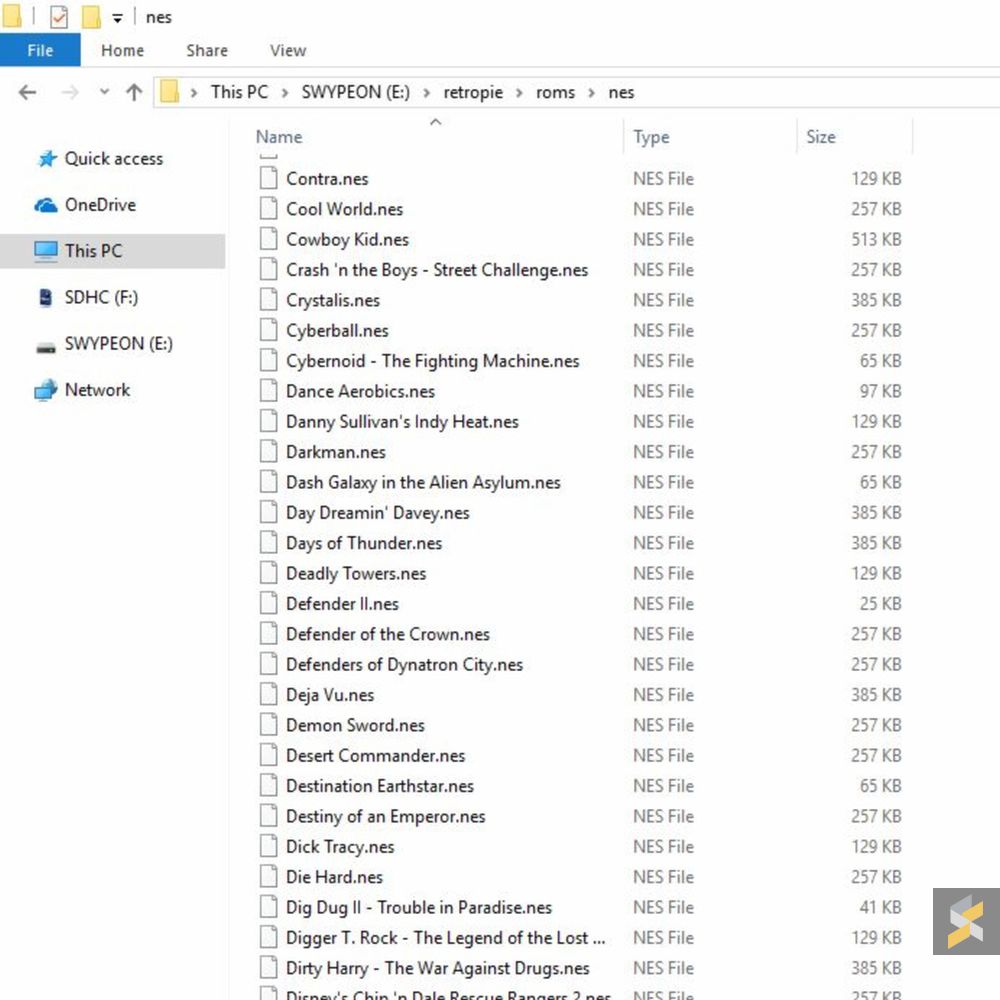
Task: Click the file icon of Die Hard.nes
Action: click(x=268, y=876)
